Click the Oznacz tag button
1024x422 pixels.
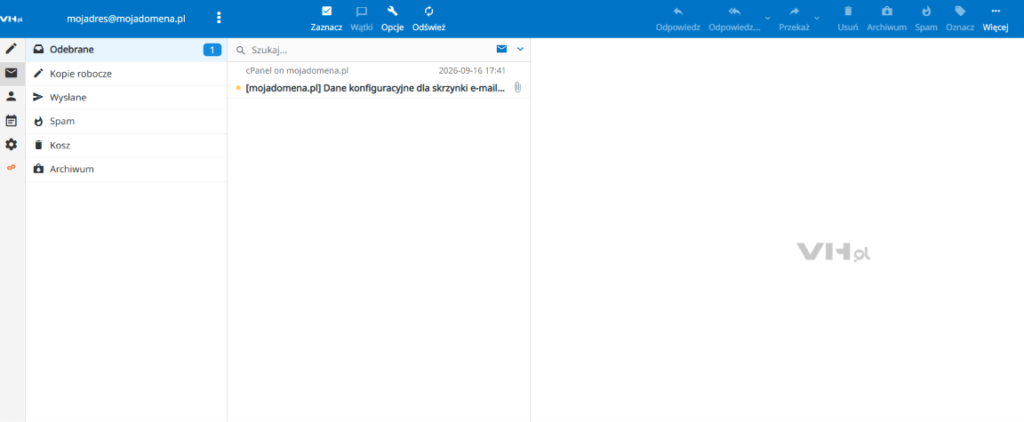pos(960,19)
